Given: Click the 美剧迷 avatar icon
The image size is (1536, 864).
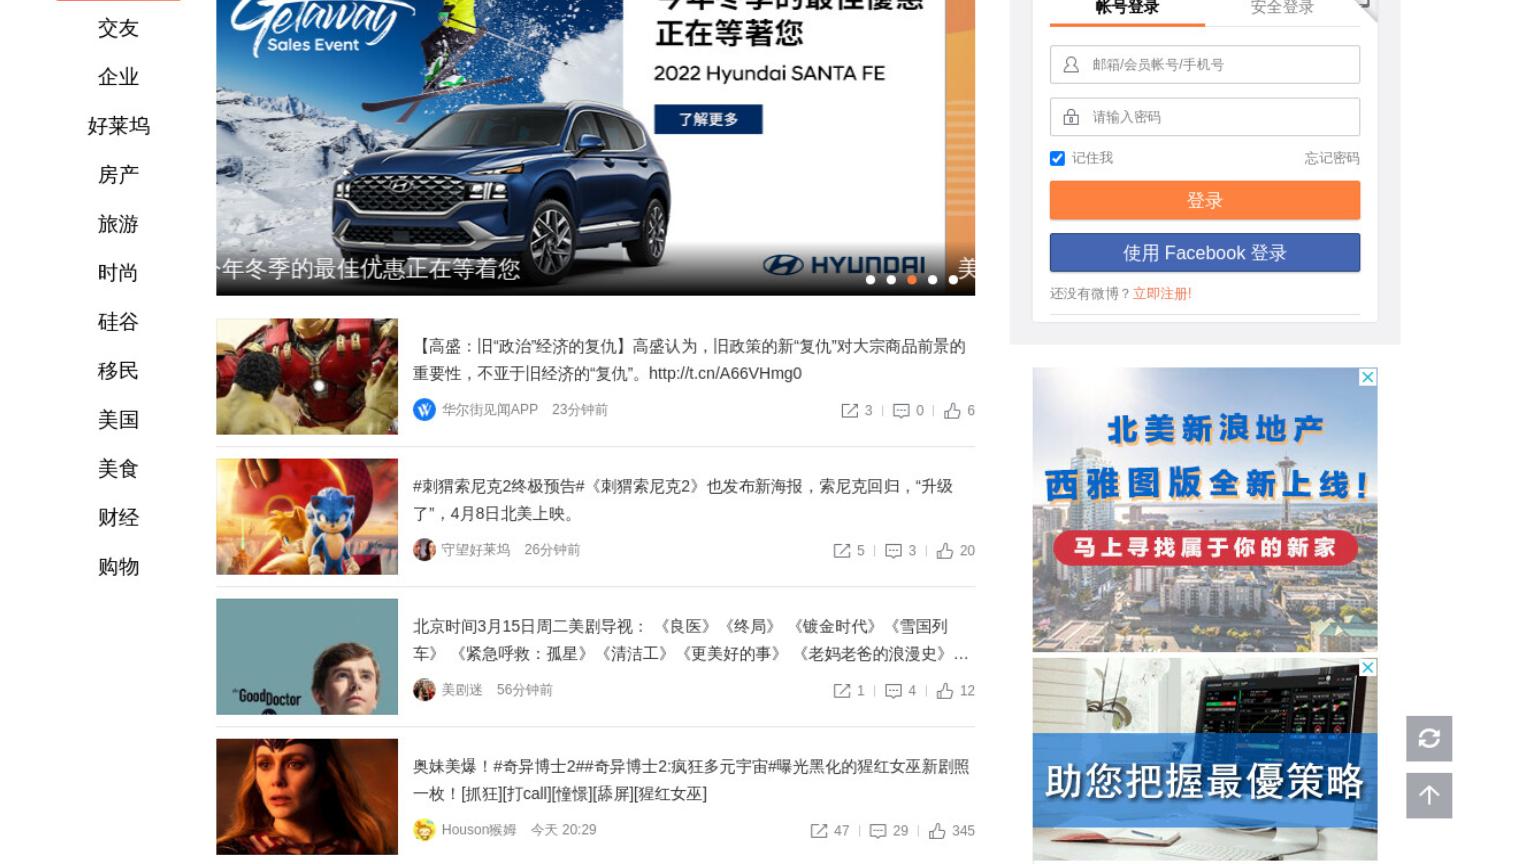Looking at the screenshot, I should pyautogui.click(x=424, y=689).
